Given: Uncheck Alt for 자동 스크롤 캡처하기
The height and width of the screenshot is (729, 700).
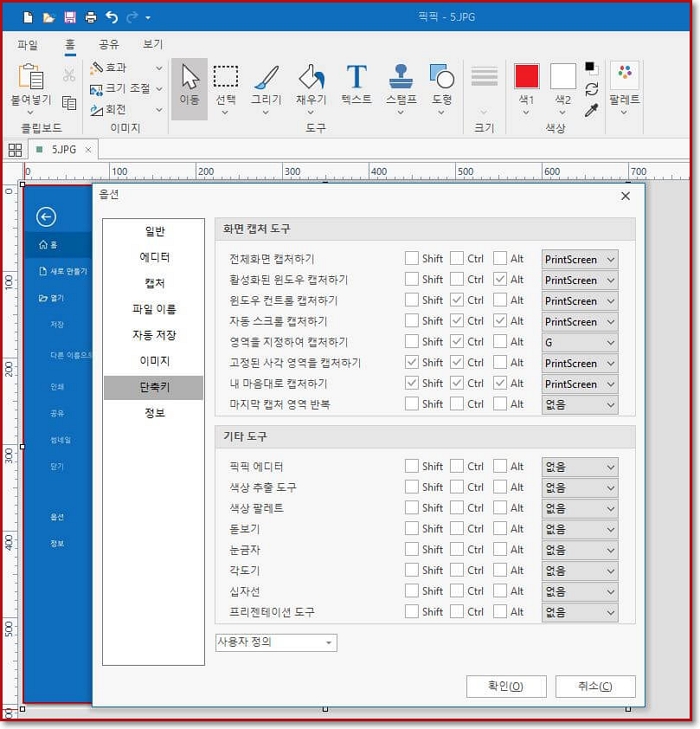Looking at the screenshot, I should [x=500, y=320].
